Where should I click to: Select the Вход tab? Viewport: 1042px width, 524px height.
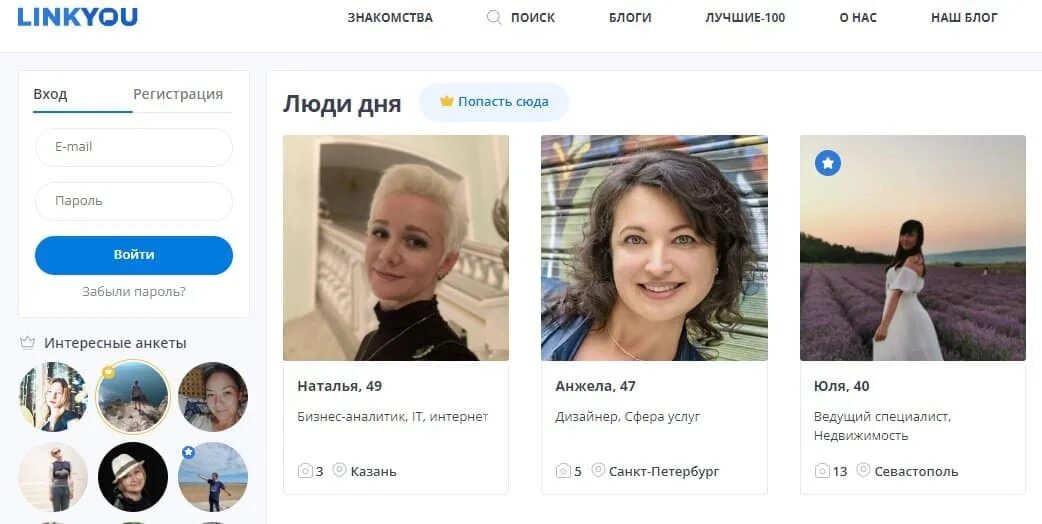51,94
